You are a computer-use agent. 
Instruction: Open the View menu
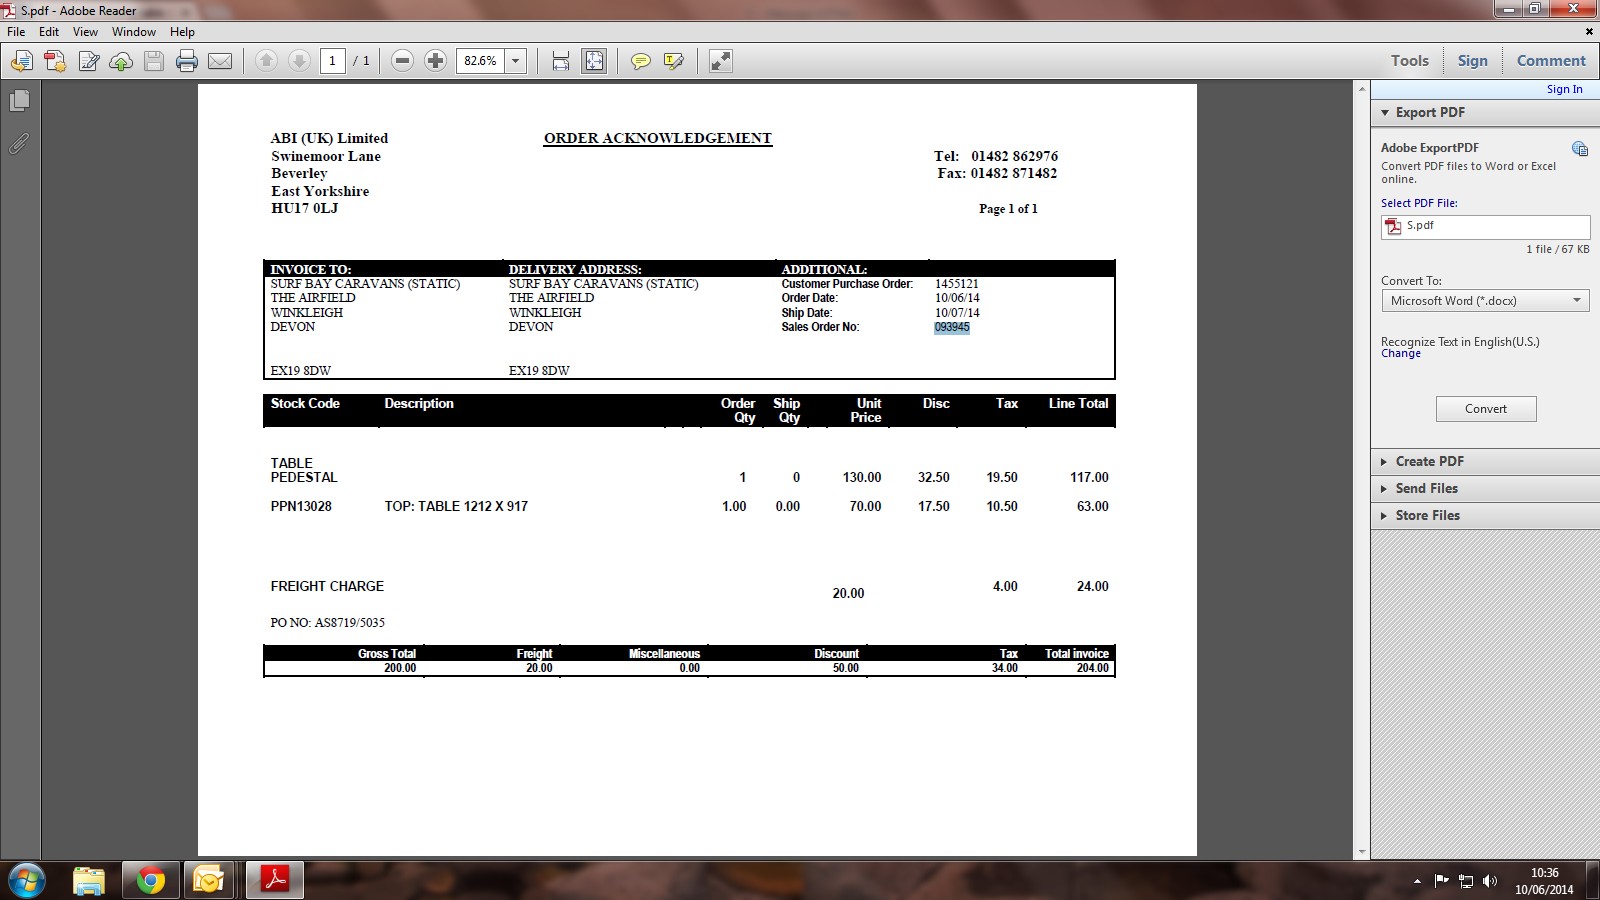click(x=85, y=32)
